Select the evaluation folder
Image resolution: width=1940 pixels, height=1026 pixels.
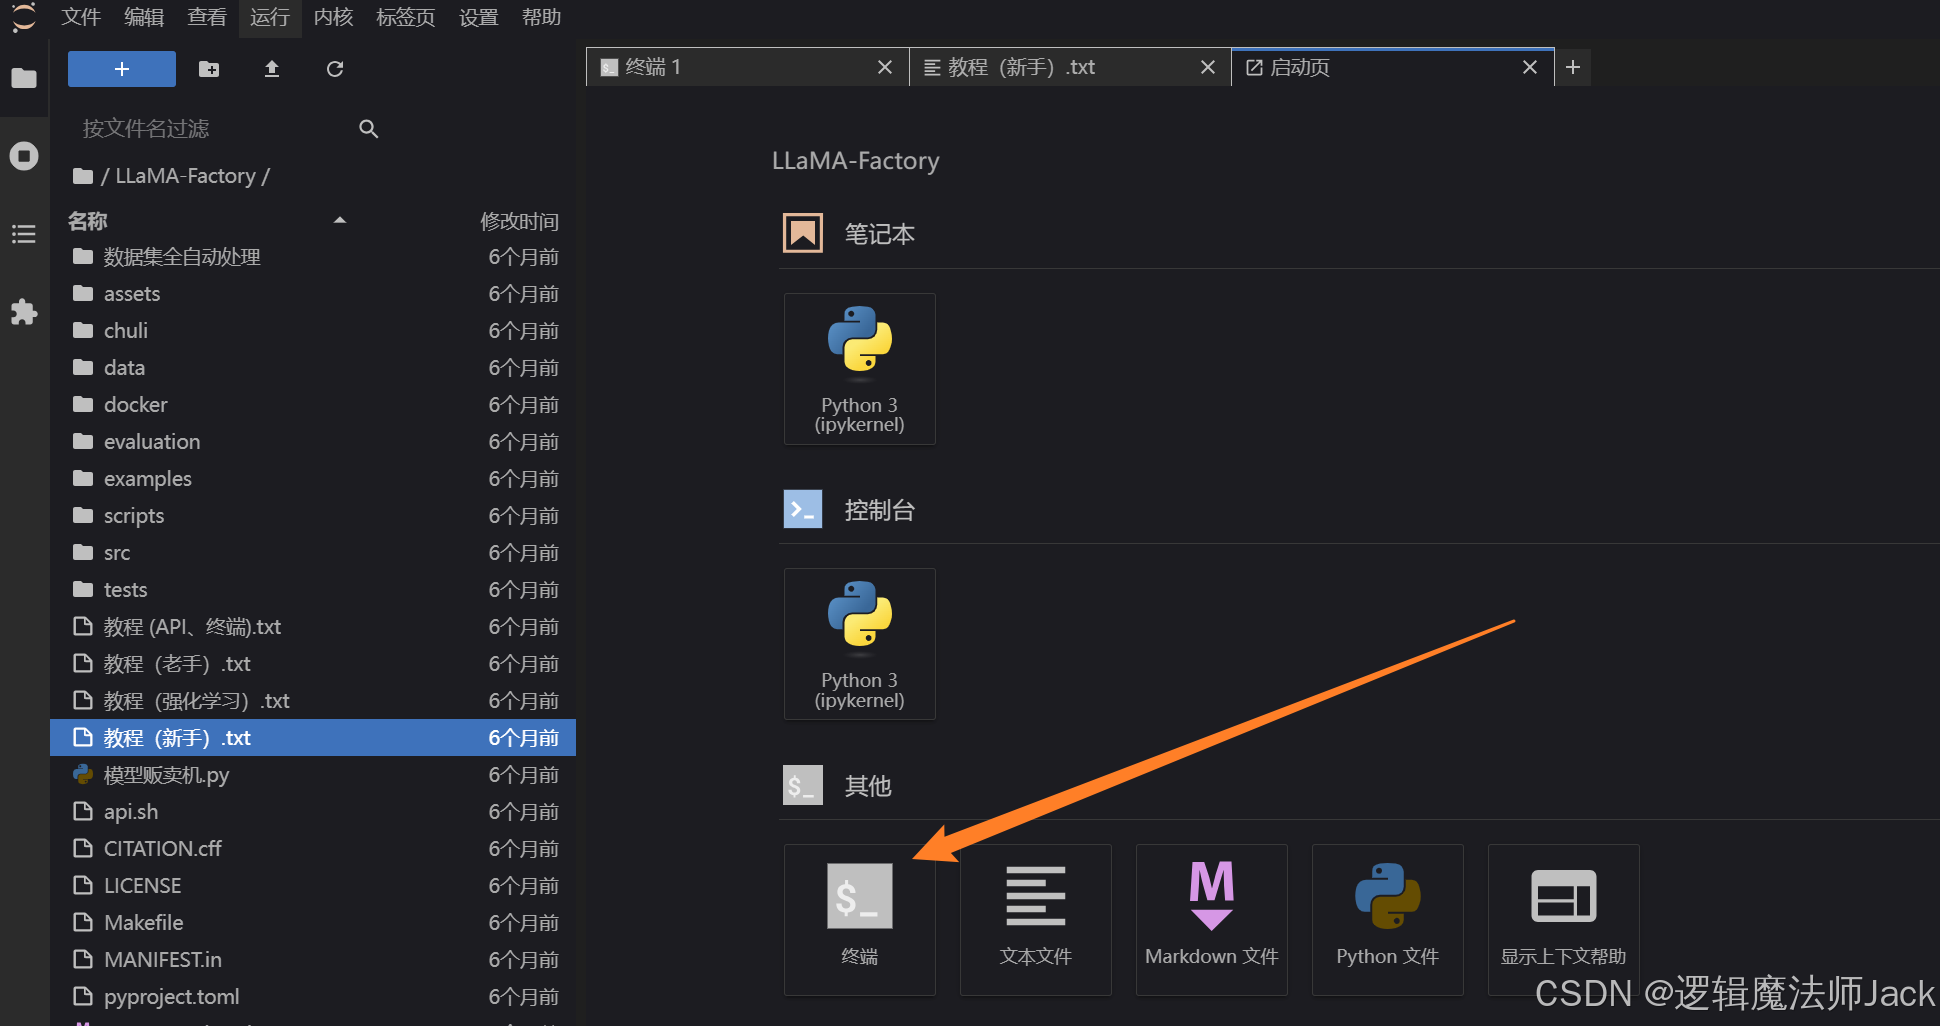point(313,442)
